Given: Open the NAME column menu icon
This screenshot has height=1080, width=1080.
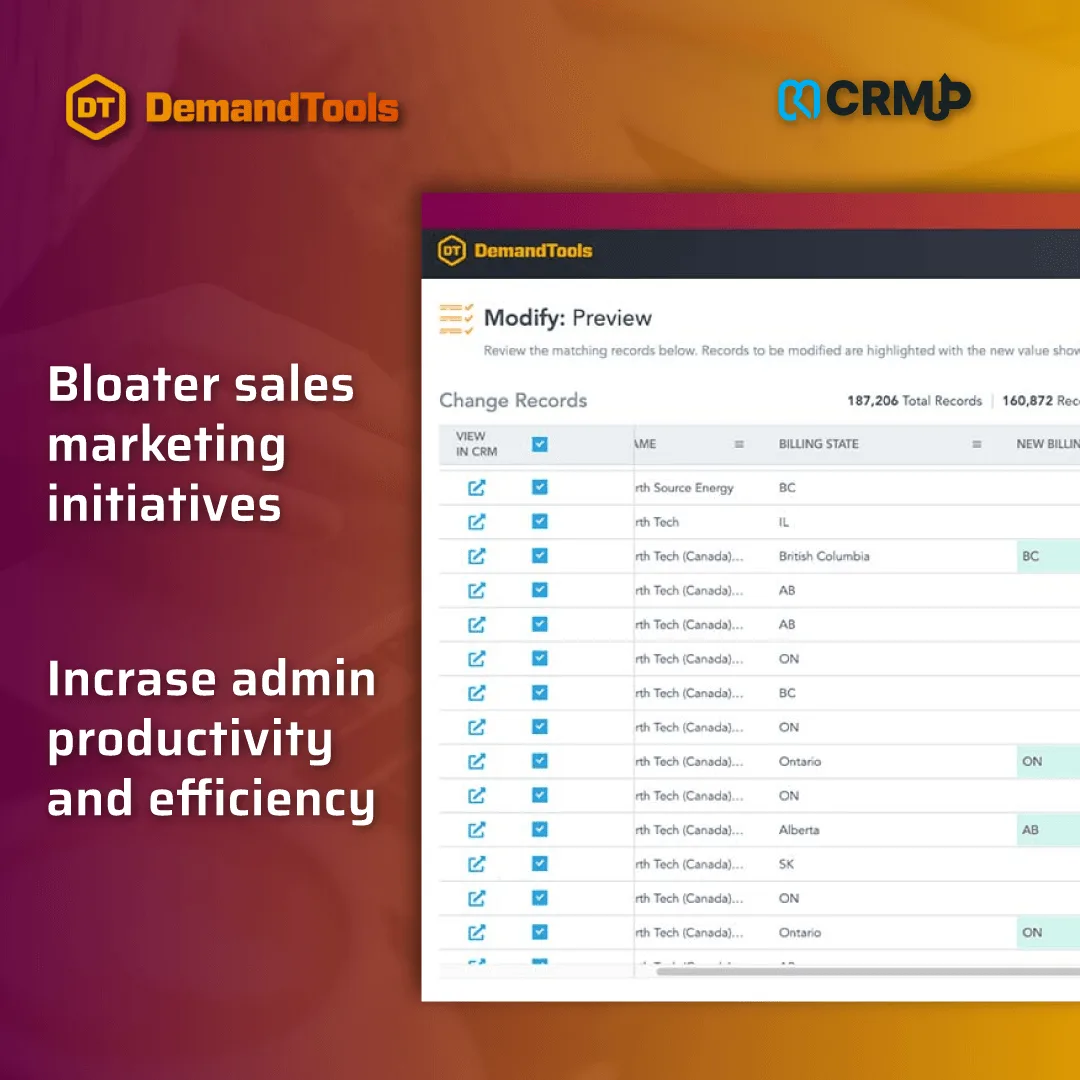Looking at the screenshot, I should [x=738, y=444].
